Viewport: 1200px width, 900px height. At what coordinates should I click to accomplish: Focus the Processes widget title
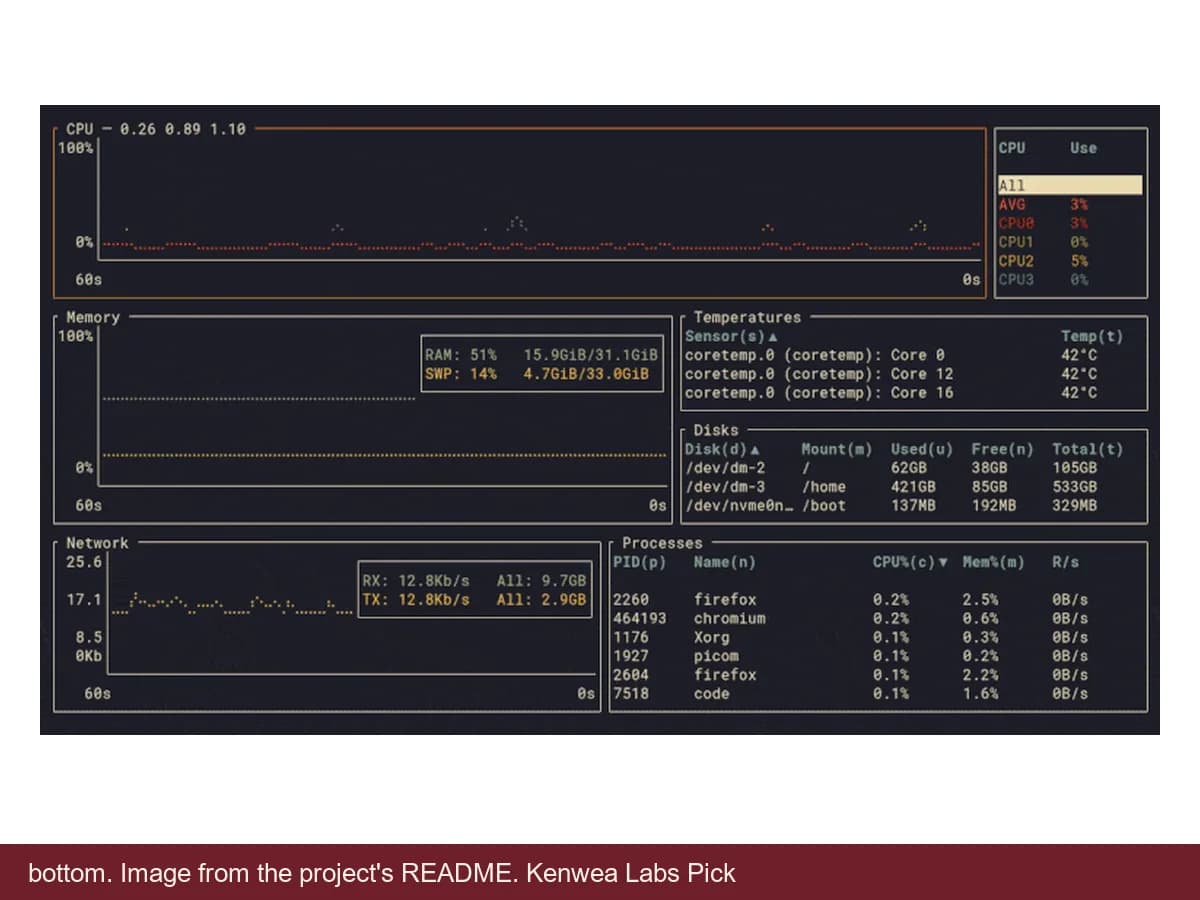(x=662, y=543)
